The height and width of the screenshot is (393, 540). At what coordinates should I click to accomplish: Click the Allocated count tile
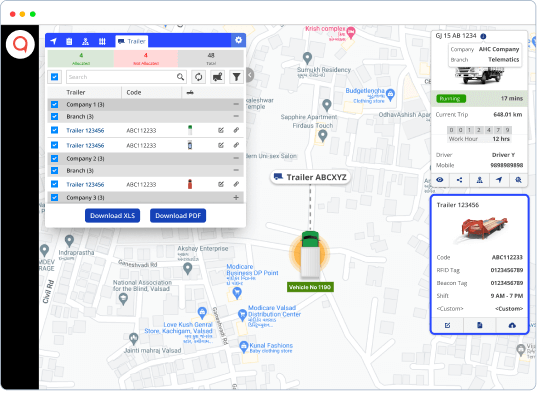pyautogui.click(x=81, y=59)
